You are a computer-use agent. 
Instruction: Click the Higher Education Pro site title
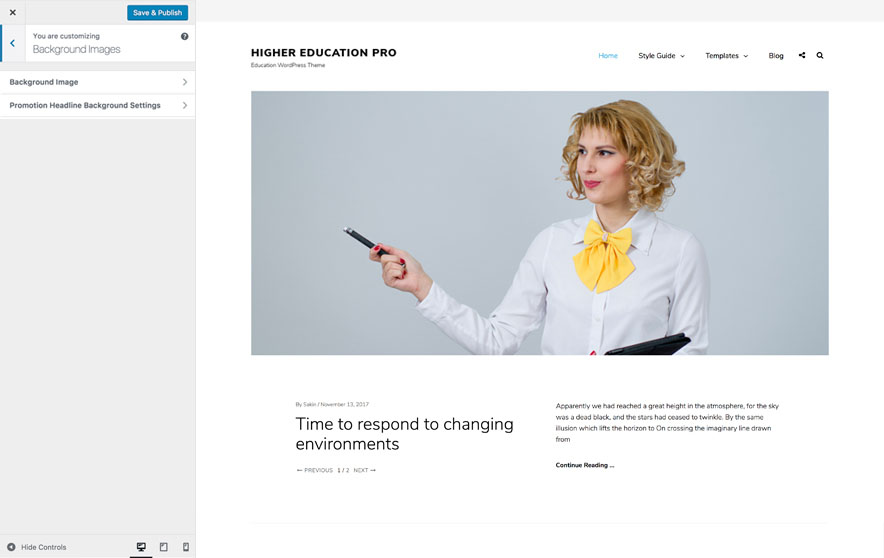click(x=324, y=52)
